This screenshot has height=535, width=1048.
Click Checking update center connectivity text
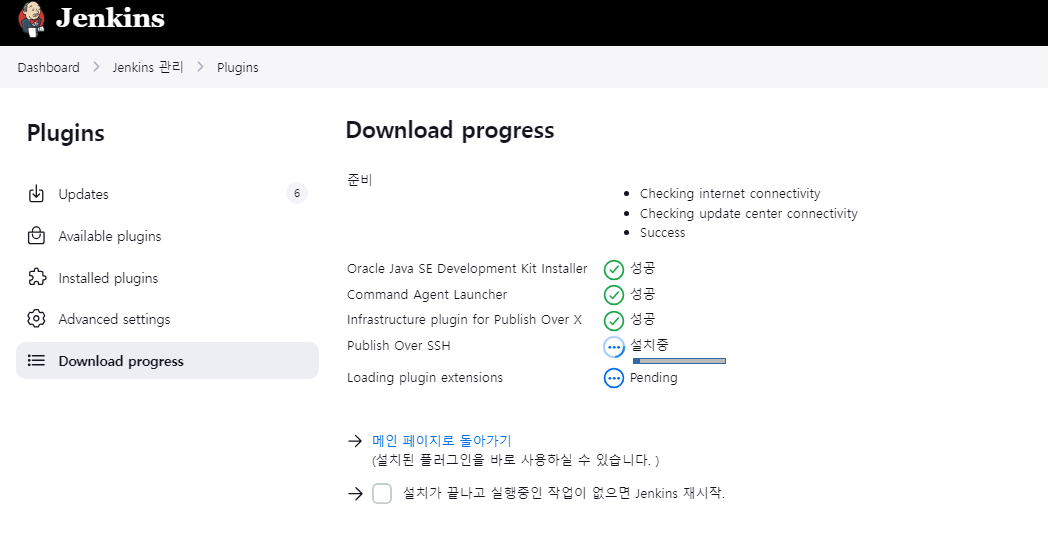pos(749,213)
